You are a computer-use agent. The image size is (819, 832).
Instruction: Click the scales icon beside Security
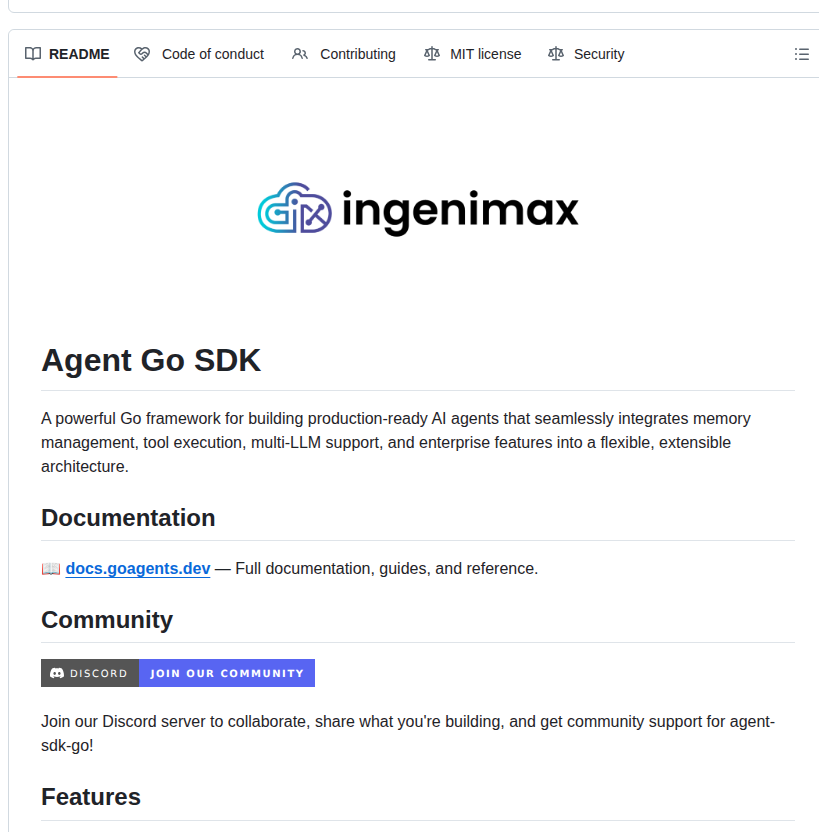coord(555,54)
